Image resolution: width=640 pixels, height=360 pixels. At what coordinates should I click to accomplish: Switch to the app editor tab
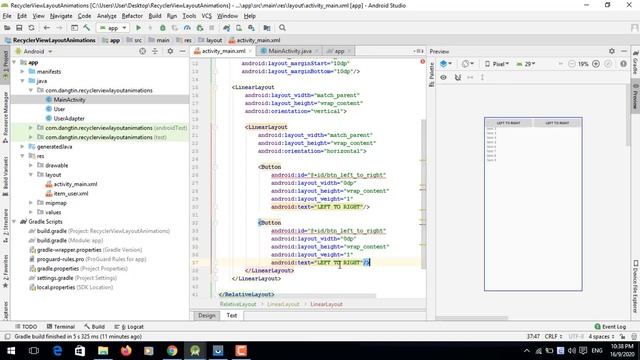339,51
